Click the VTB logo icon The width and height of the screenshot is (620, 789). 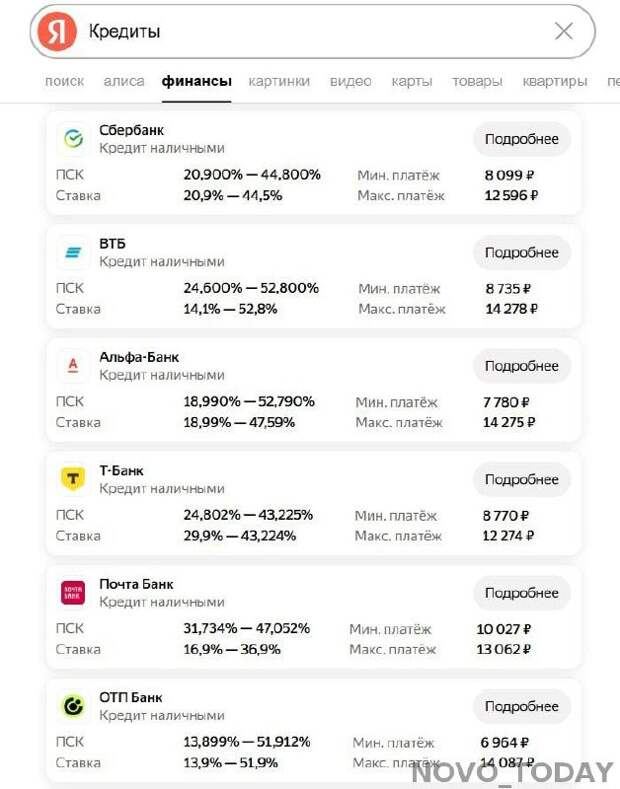click(73, 252)
